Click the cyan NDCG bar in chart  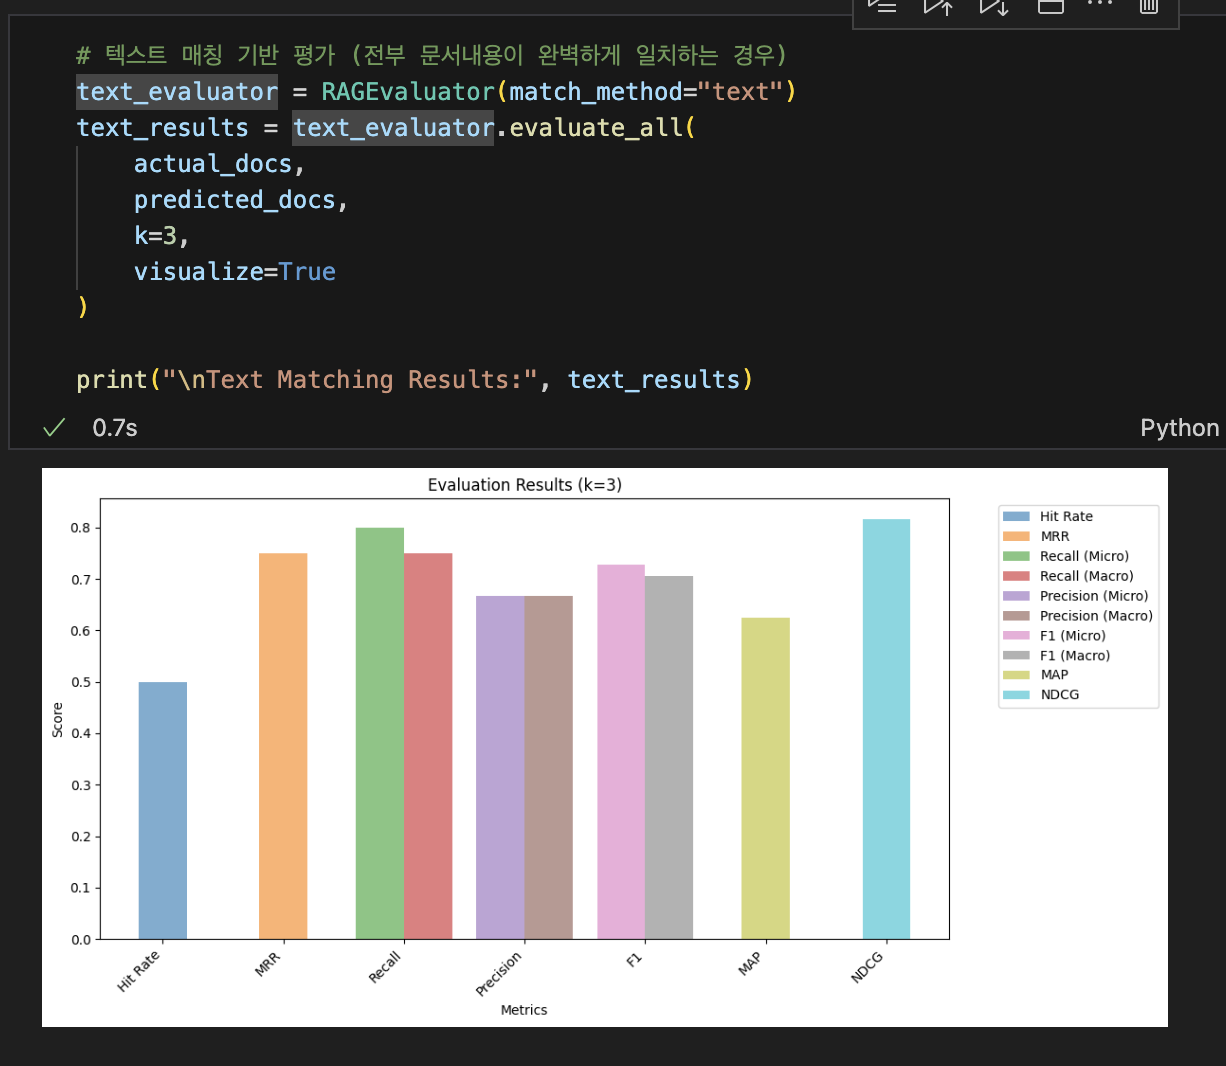(886, 729)
